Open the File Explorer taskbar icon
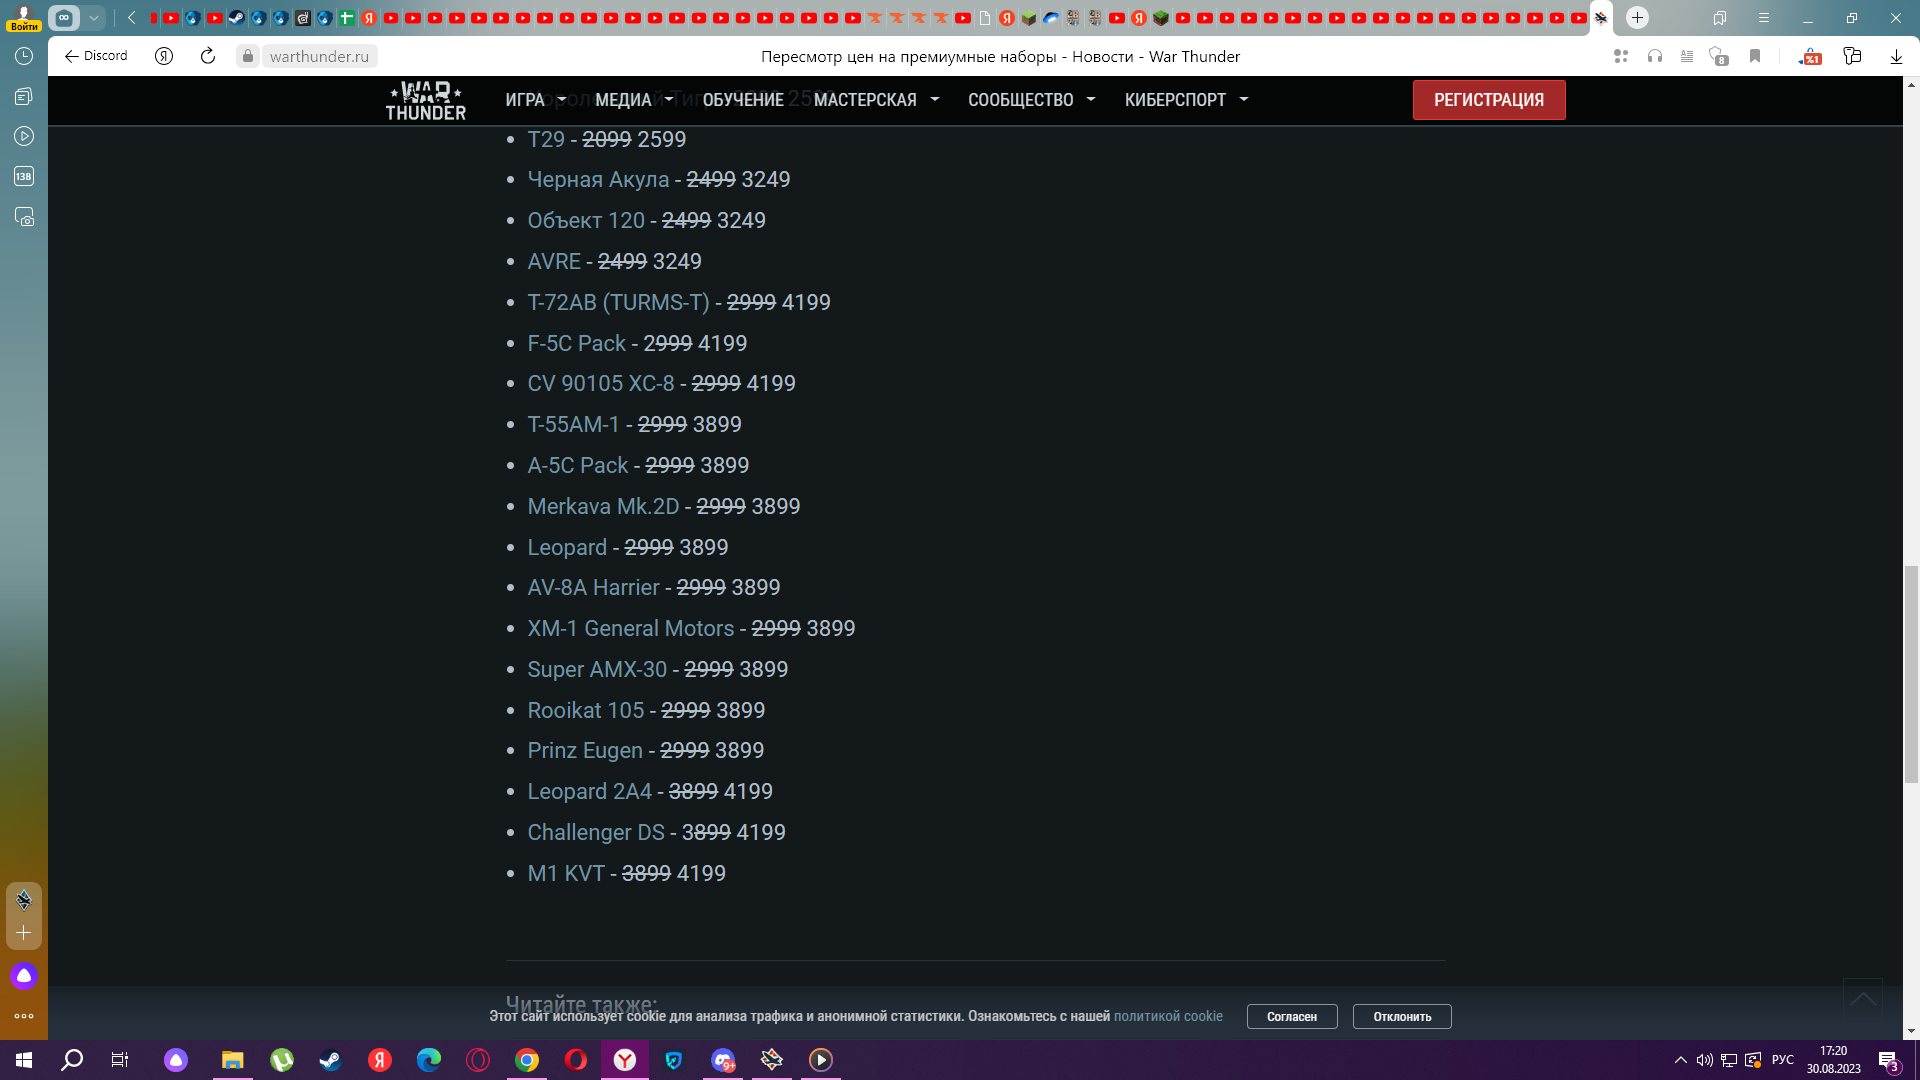 (232, 1060)
